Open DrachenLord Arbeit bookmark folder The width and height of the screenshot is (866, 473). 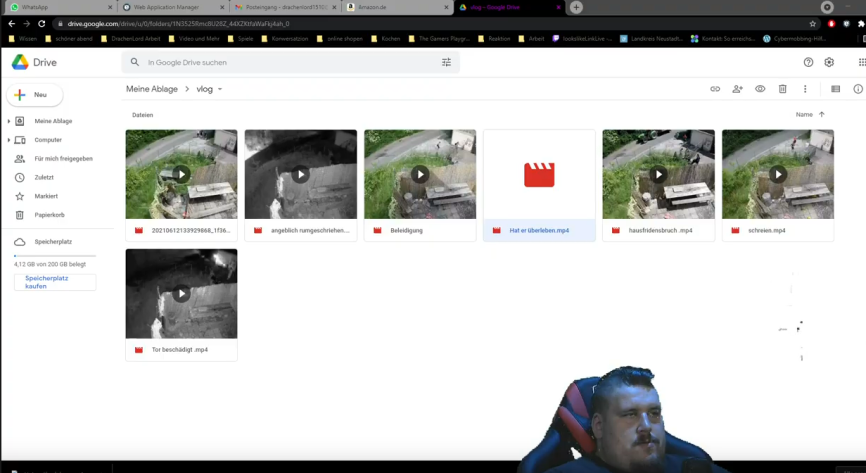(x=130, y=39)
